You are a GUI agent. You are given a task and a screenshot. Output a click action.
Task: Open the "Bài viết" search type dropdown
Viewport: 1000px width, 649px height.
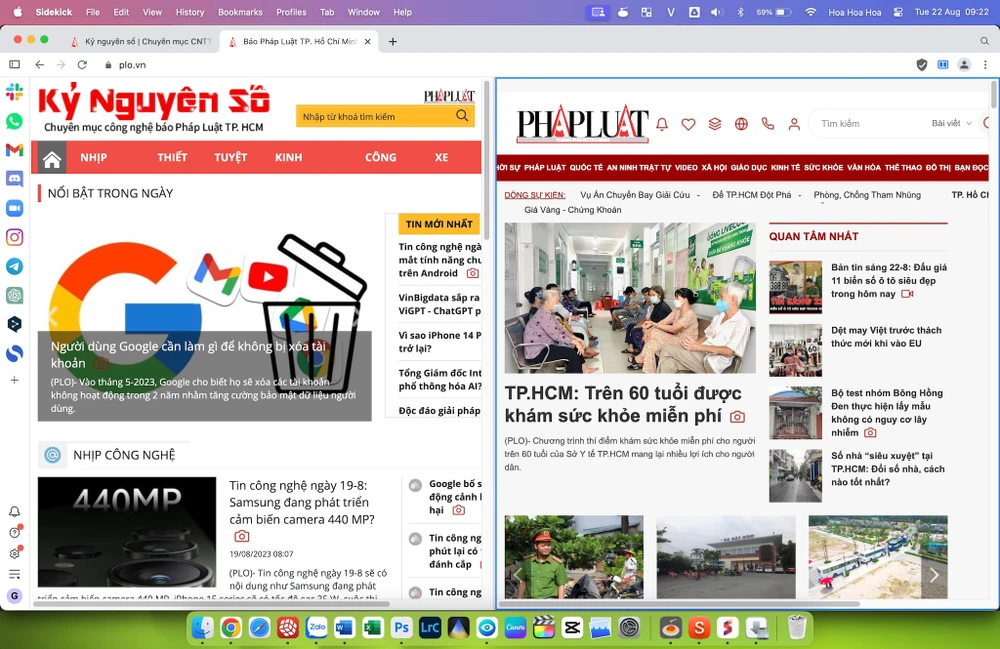point(948,122)
